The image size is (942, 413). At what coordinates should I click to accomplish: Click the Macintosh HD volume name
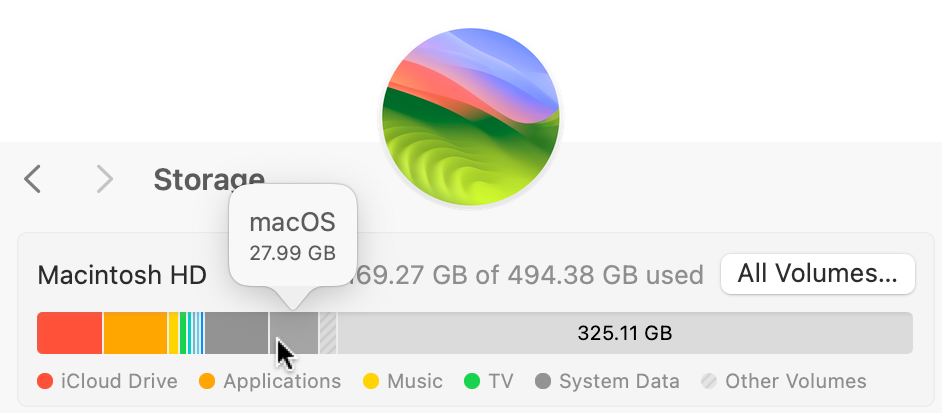(121, 275)
